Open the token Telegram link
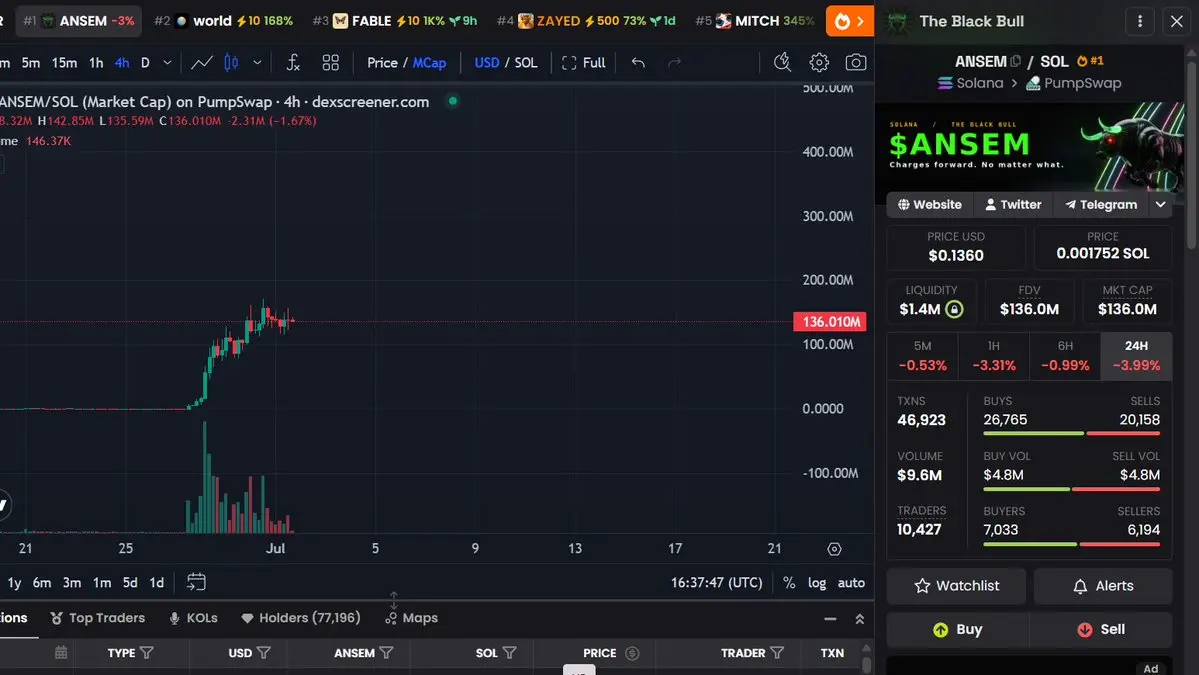Screen dimensions: 1199x675 pyautogui.click(x=1101, y=204)
